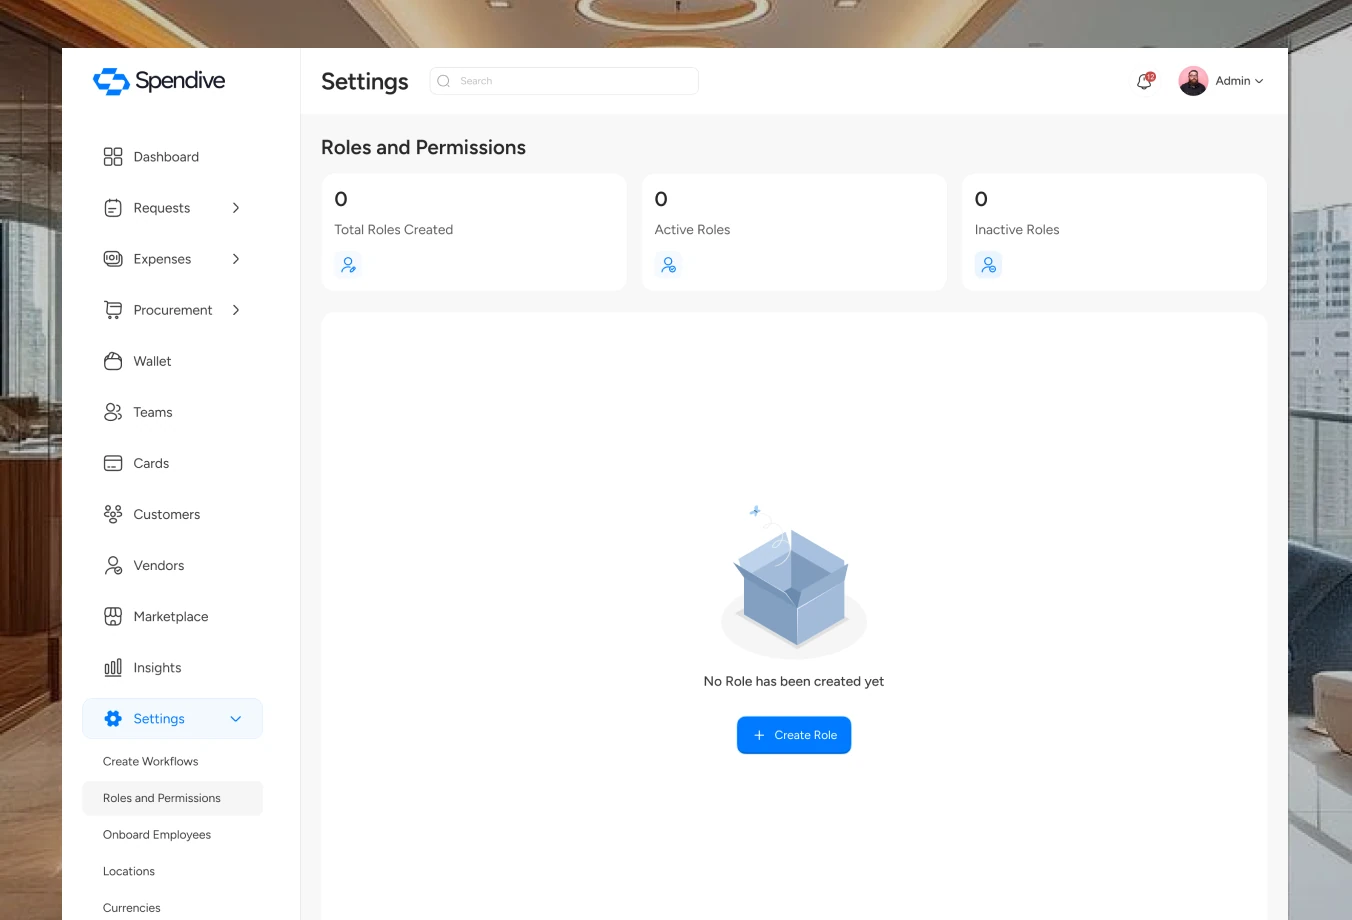This screenshot has height=920, width=1352.
Task: Expand the Requests submenu chevron
Action: pos(236,208)
